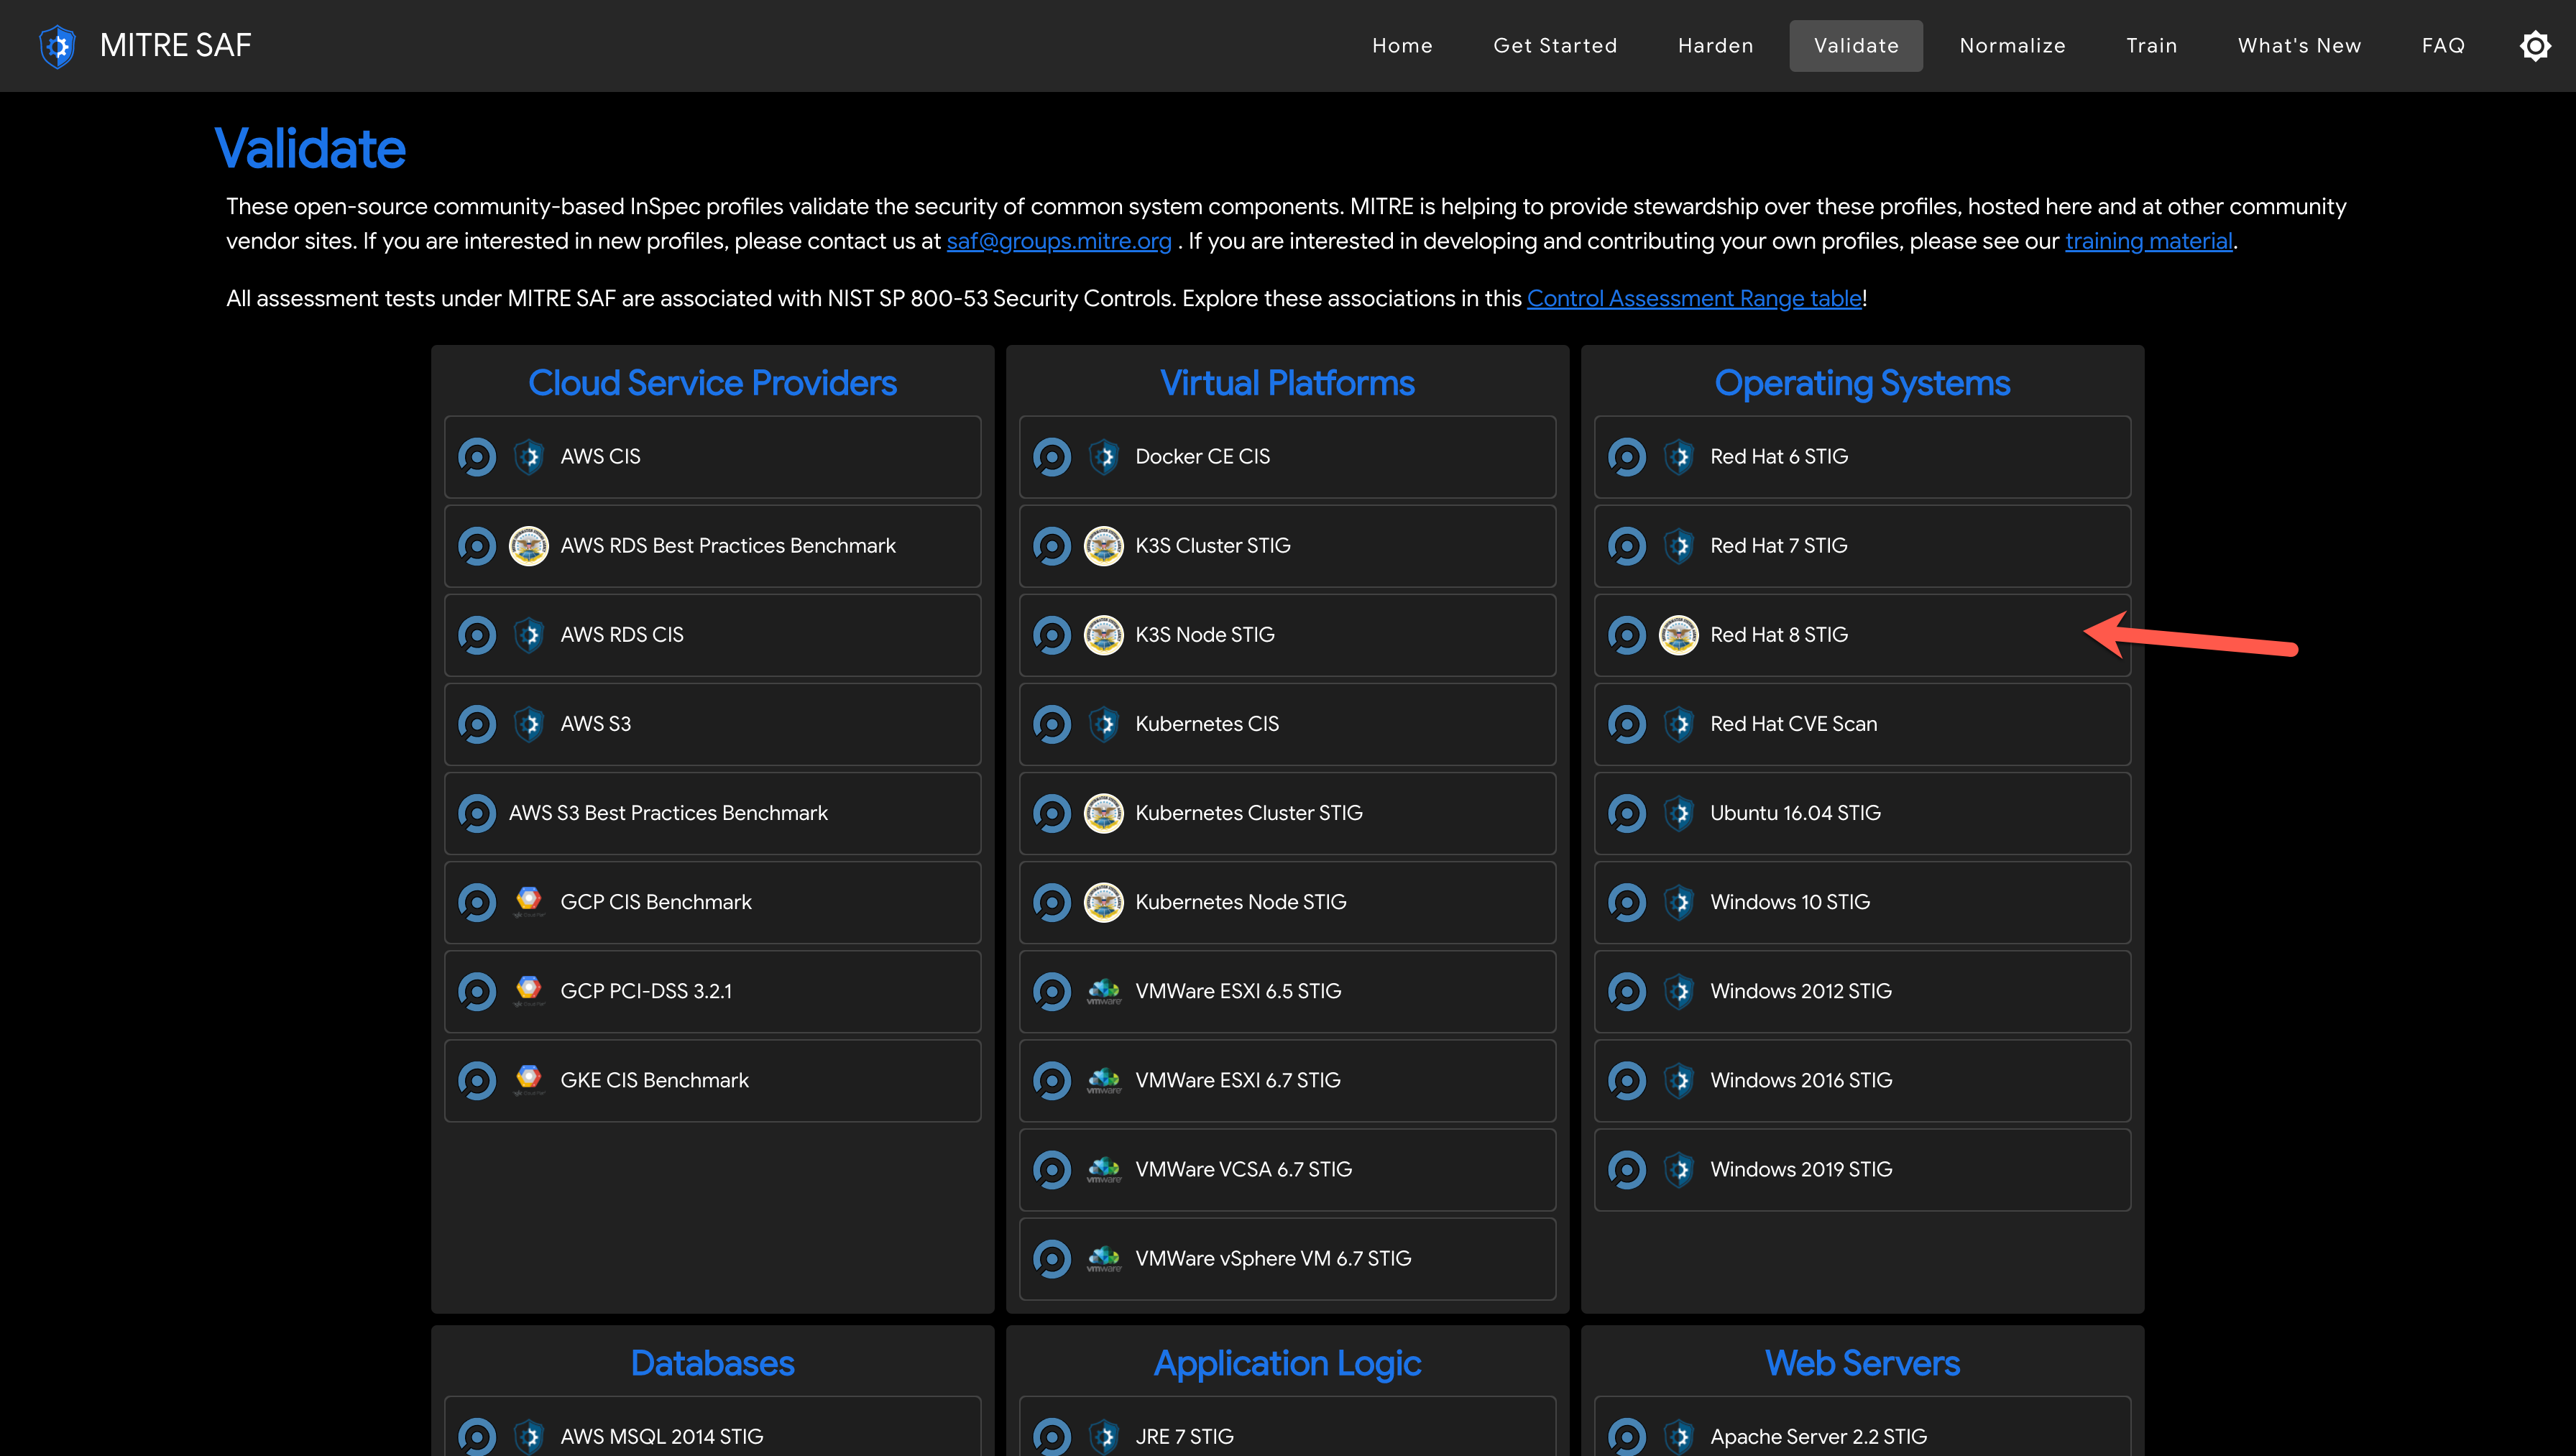The height and width of the screenshot is (1456, 2576).
Task: Click the VMware icon beside VMWare ESXI 6.5 STIG
Action: tap(1104, 991)
